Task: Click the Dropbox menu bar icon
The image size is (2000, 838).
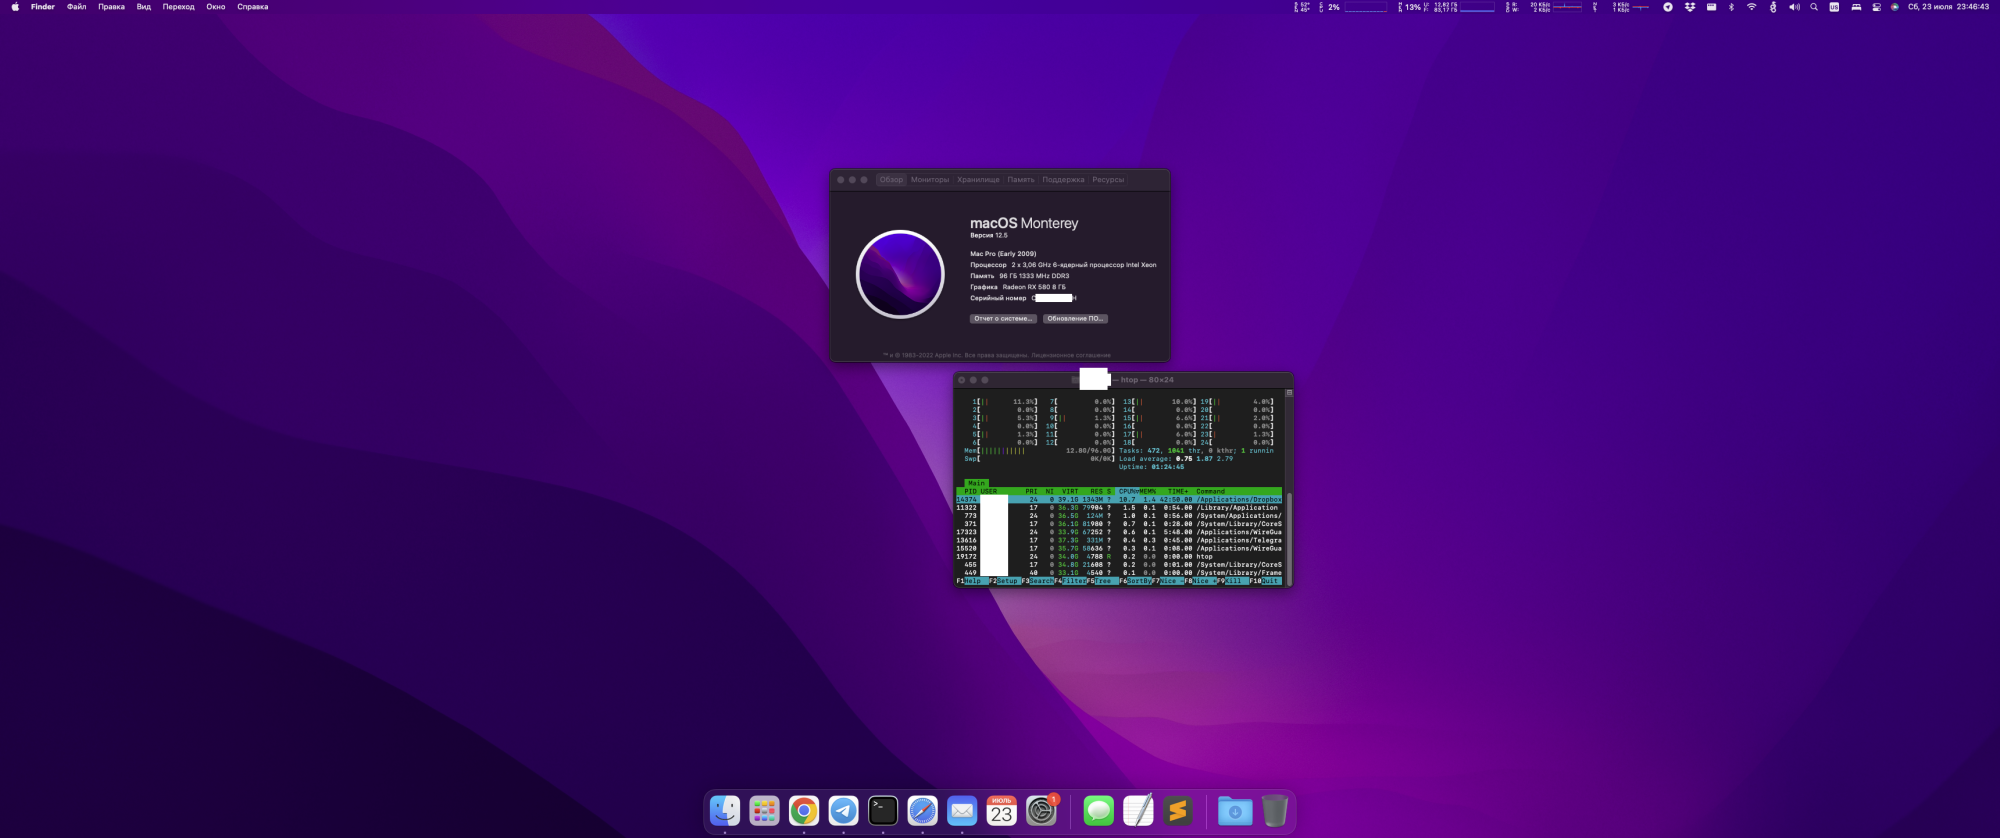Action: point(1690,7)
